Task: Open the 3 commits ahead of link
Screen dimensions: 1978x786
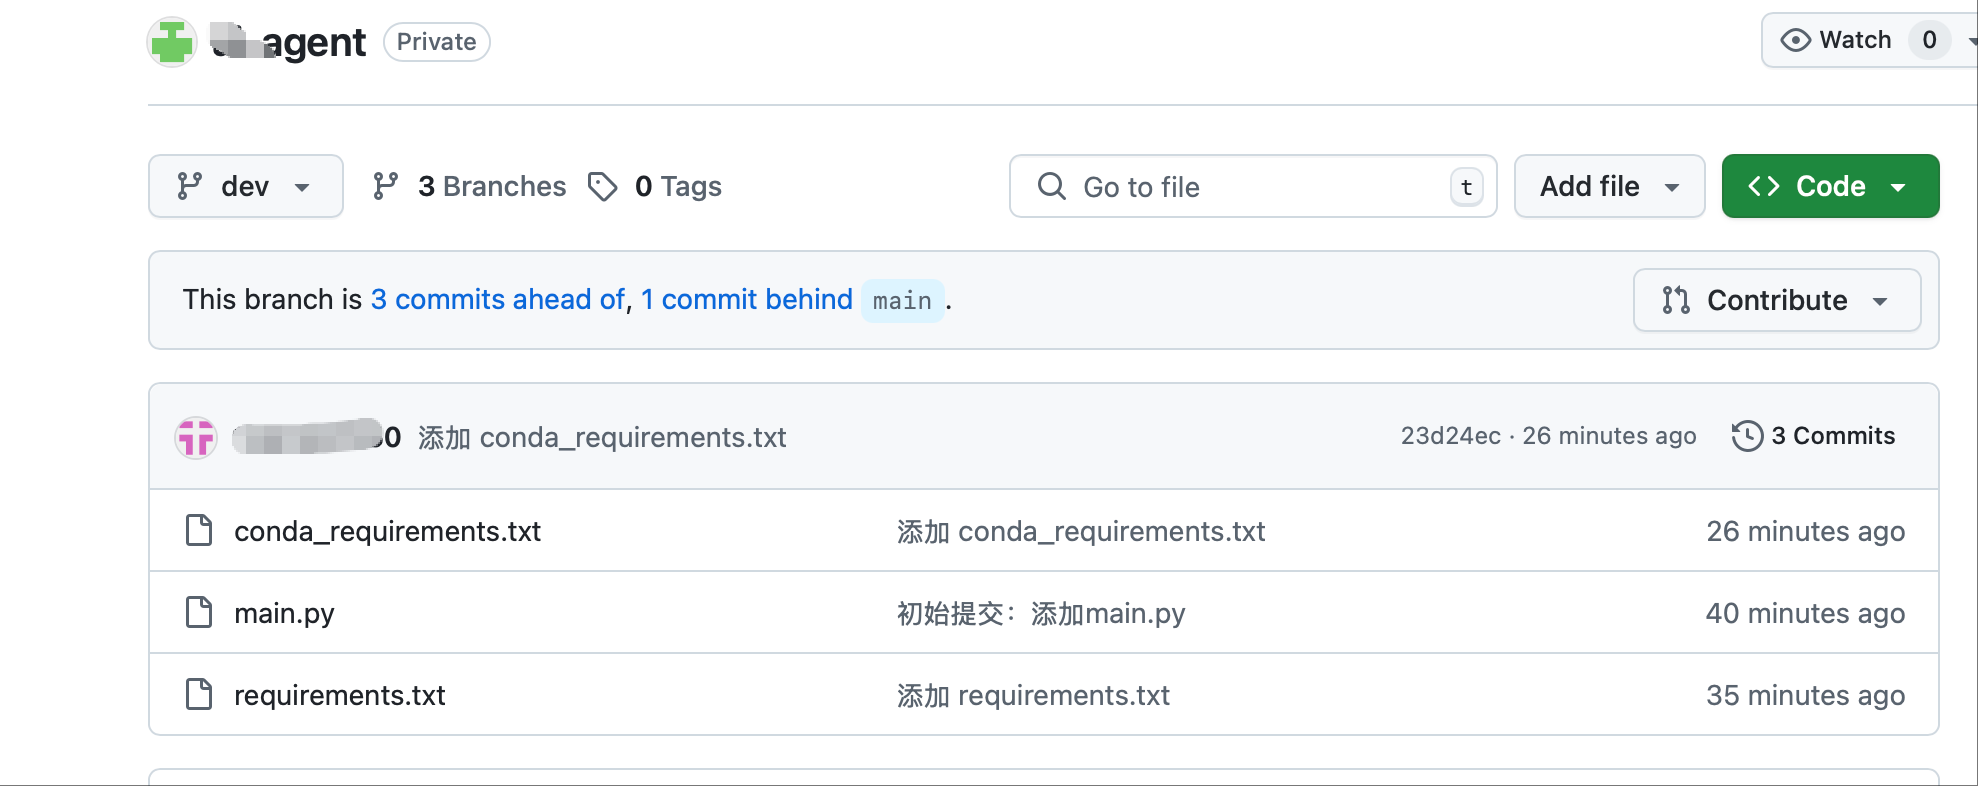Action: tap(497, 300)
